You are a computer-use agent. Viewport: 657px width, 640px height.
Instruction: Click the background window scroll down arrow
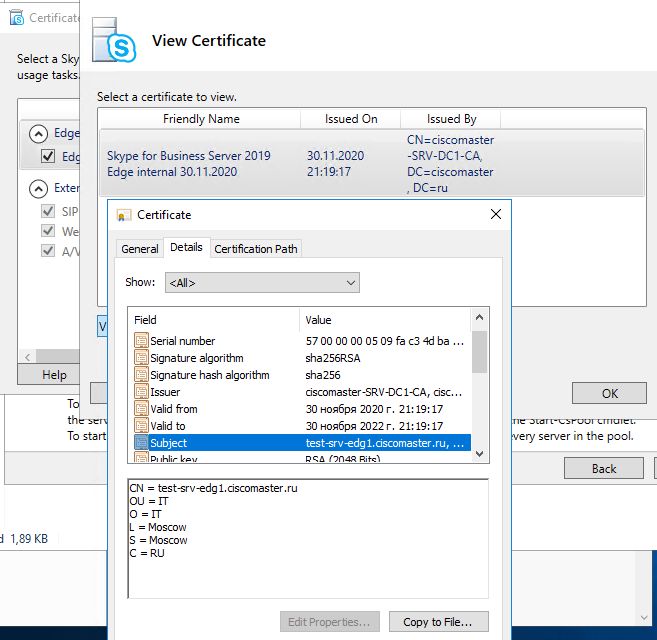644,617
